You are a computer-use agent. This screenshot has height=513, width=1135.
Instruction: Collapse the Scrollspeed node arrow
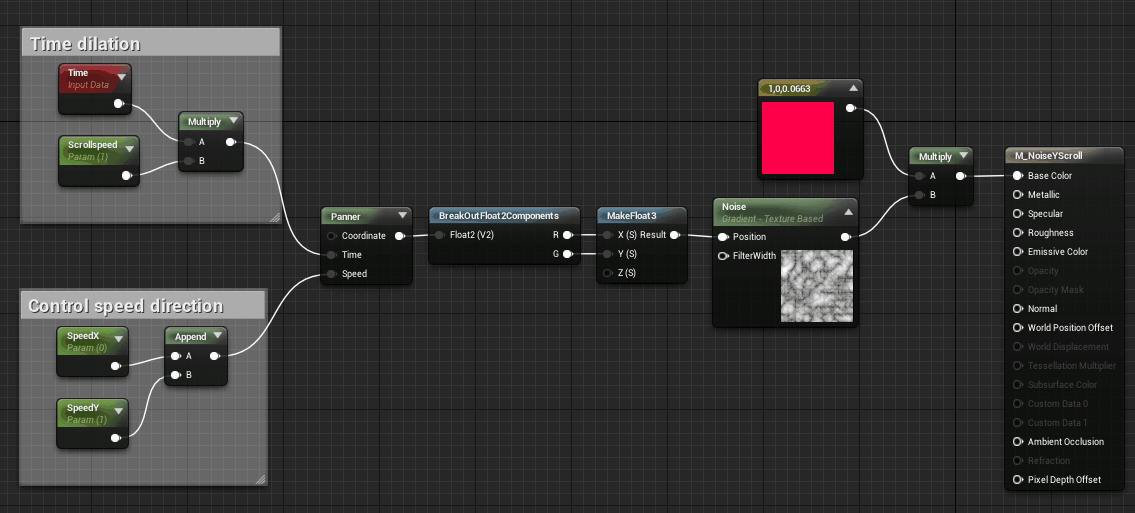(x=130, y=149)
